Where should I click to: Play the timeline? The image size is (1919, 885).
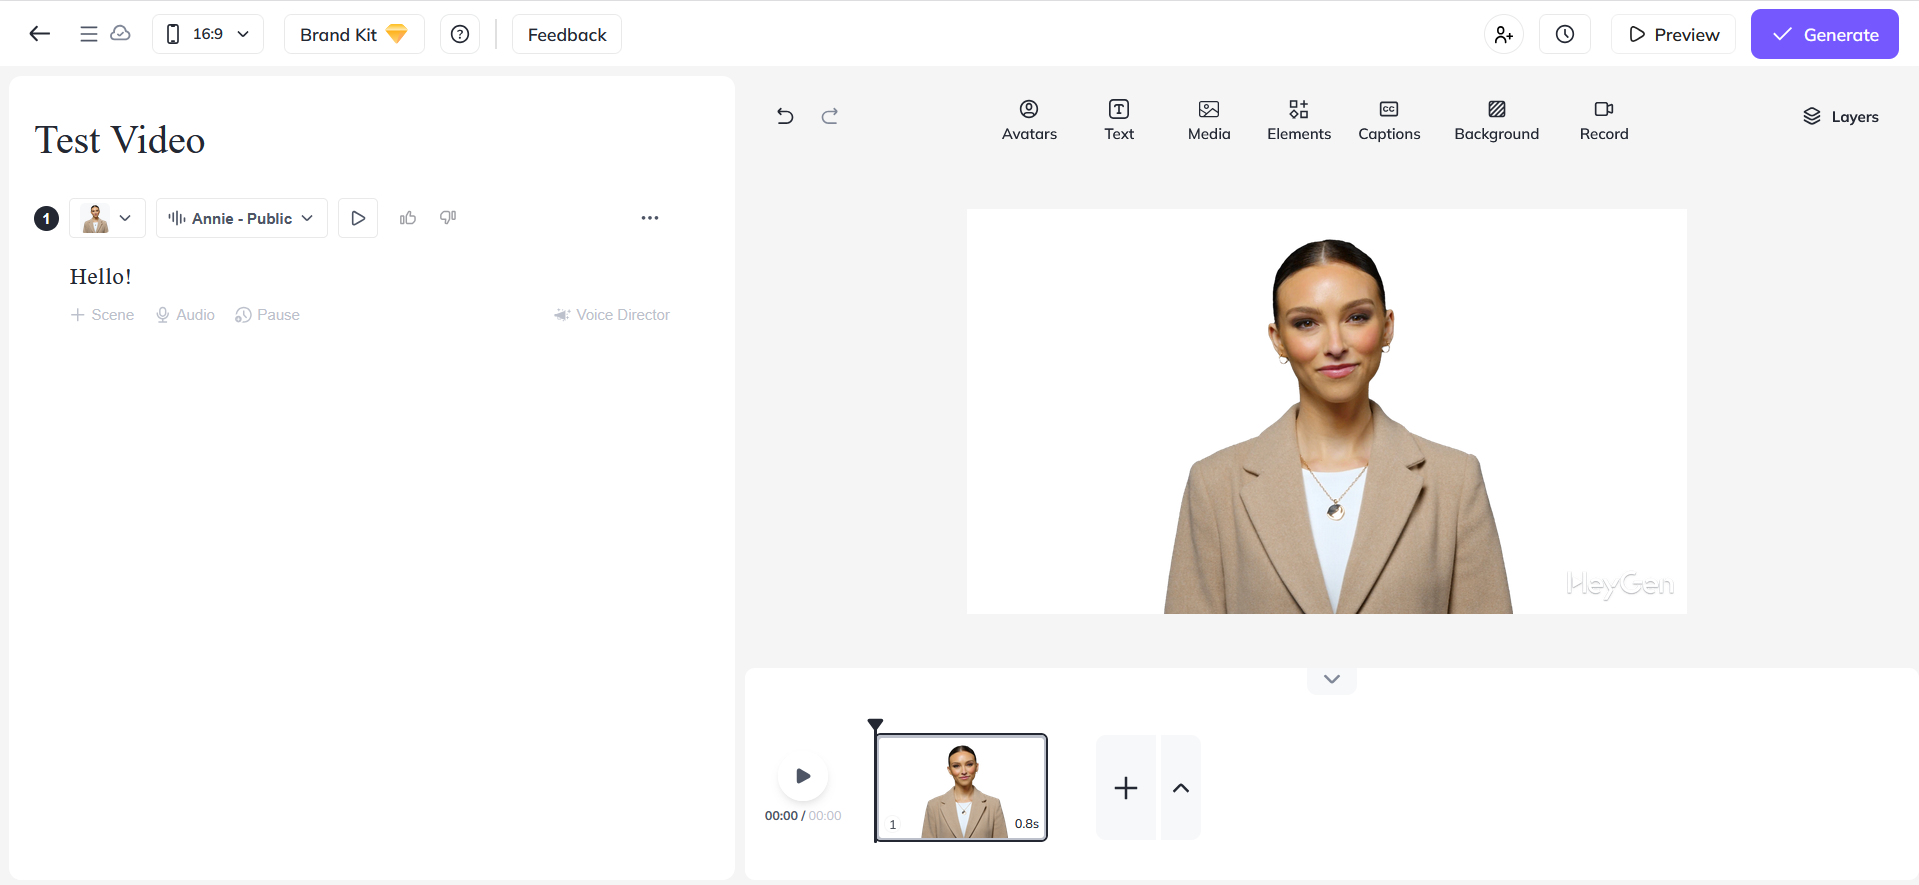803,776
